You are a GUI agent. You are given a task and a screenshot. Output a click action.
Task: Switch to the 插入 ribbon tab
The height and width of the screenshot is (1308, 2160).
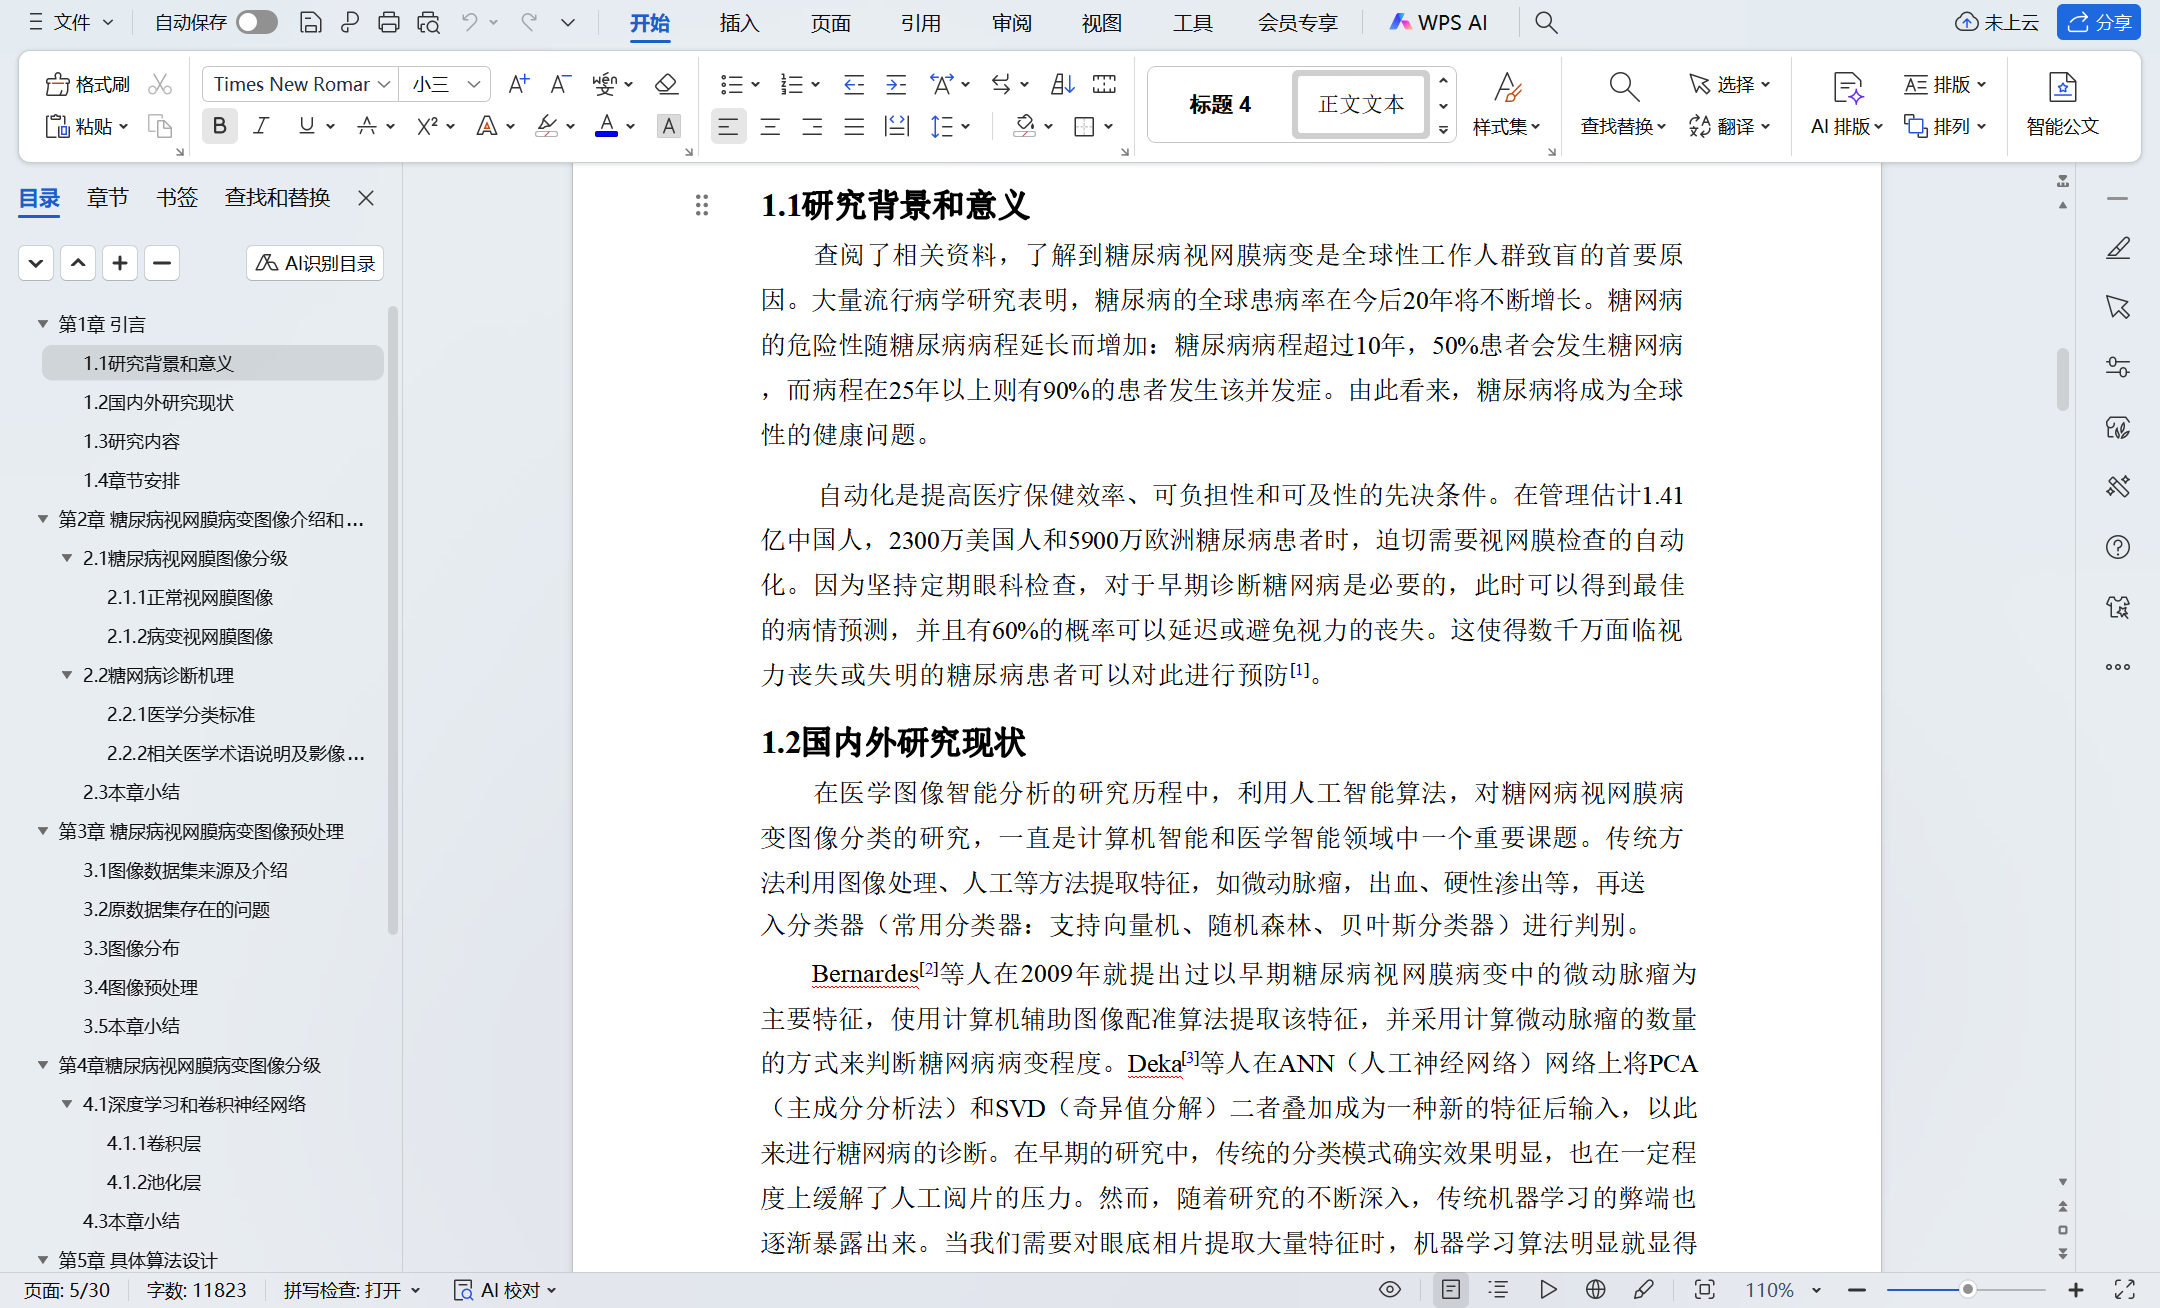click(739, 23)
